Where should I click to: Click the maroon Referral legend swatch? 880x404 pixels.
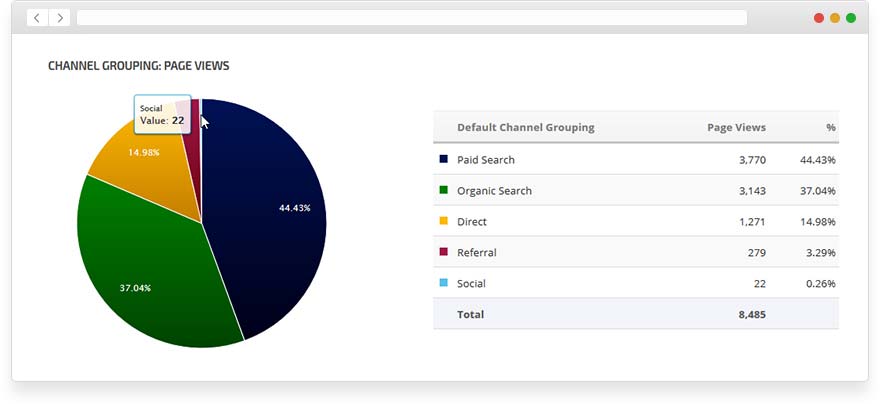443,252
